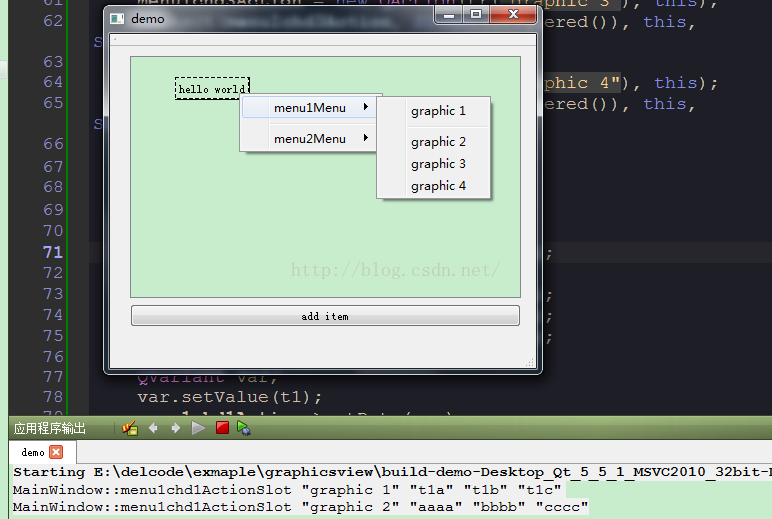772x519 pixels.
Task: Click the green run-with-debug icon
Action: [x=244, y=428]
